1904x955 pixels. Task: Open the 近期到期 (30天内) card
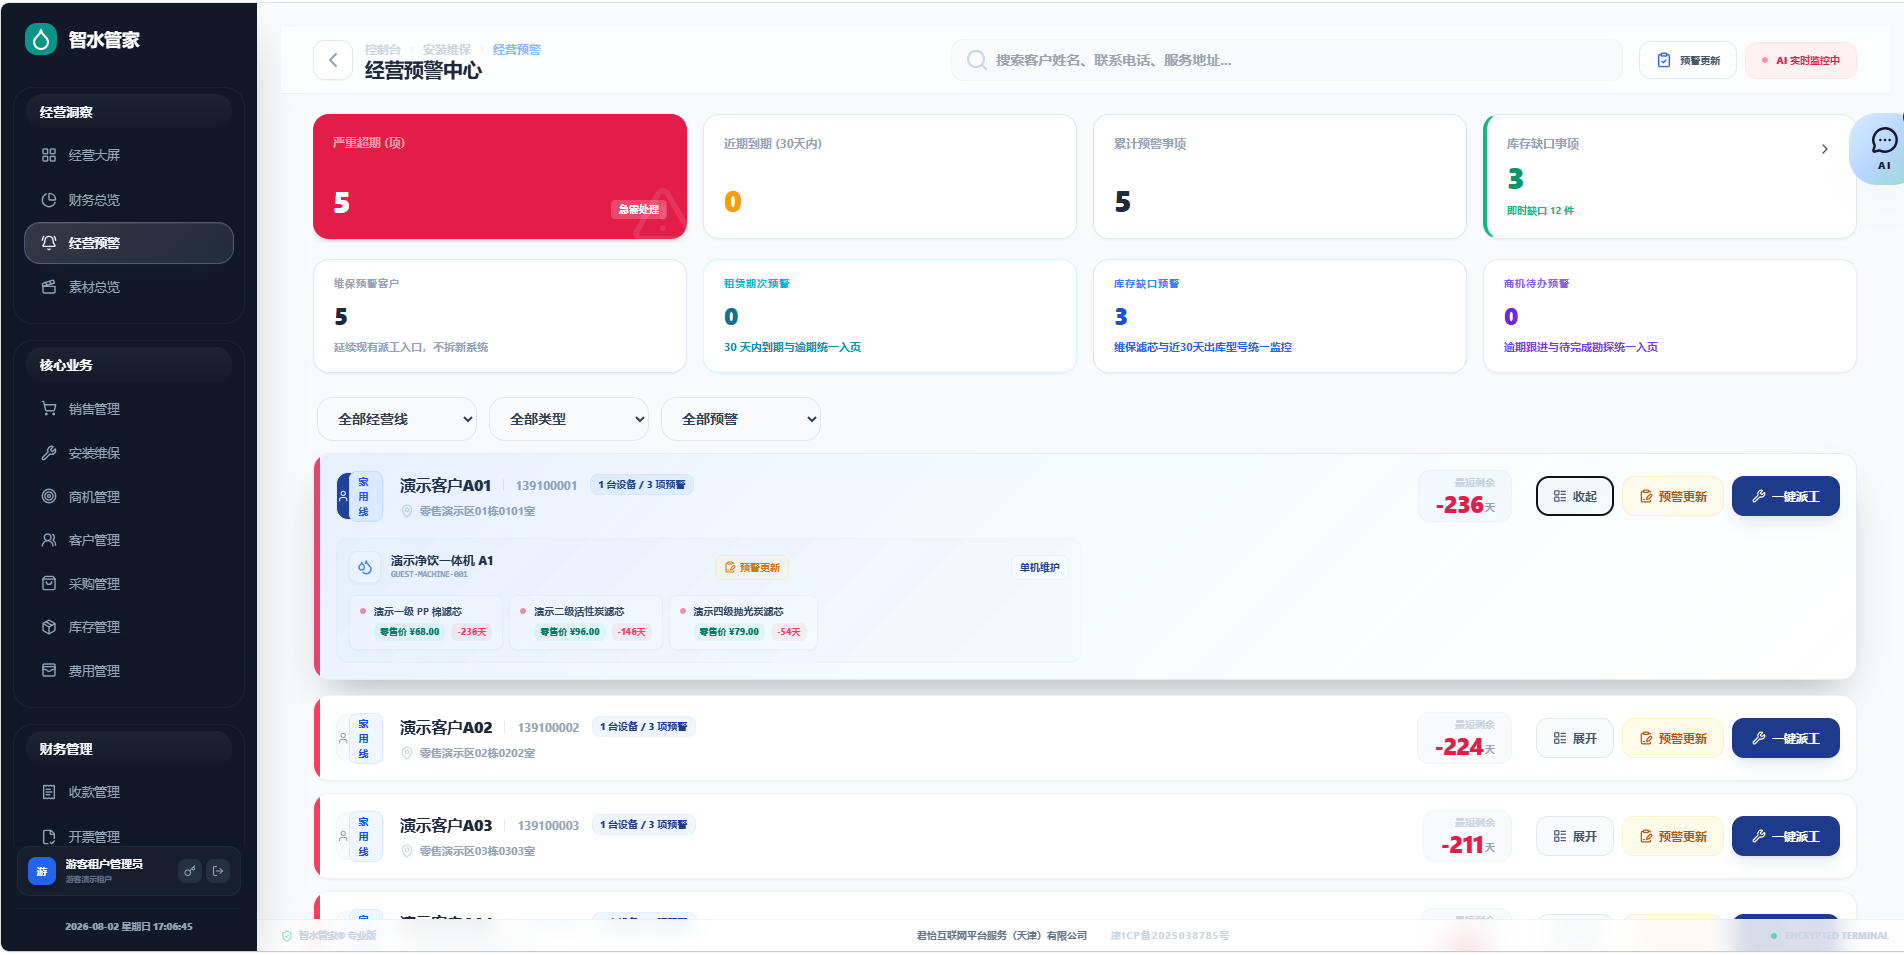(890, 176)
